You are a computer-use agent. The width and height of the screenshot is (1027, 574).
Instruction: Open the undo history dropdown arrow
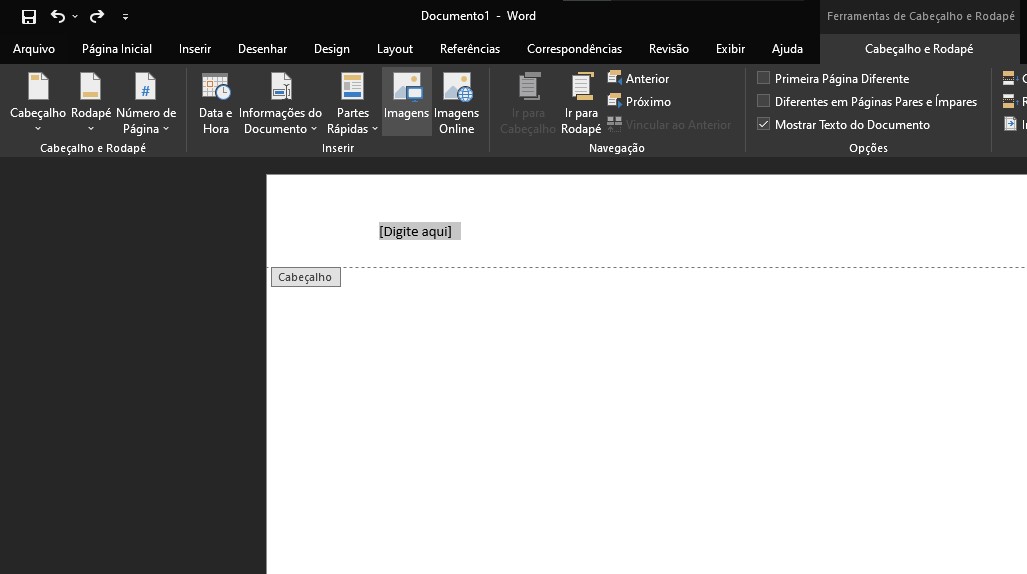(x=75, y=16)
